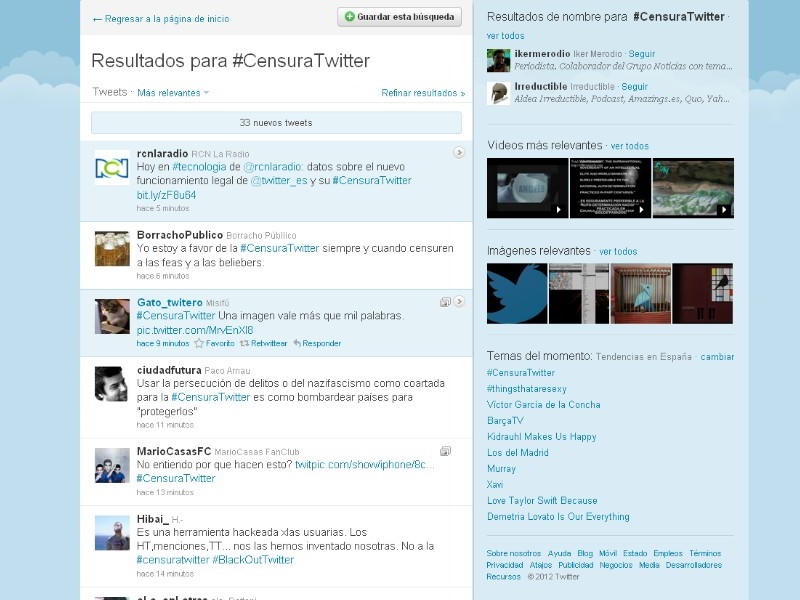The width and height of the screenshot is (800, 600).
Task: Expand rcnlaradio tweet with arrow icon
Action: tap(459, 152)
